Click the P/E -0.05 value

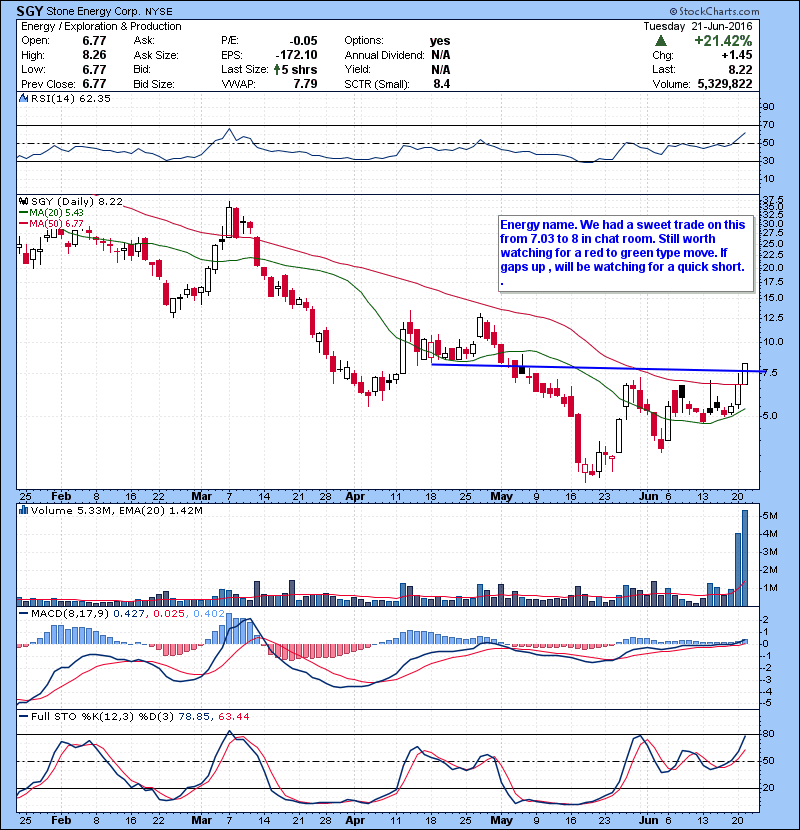[x=303, y=41]
